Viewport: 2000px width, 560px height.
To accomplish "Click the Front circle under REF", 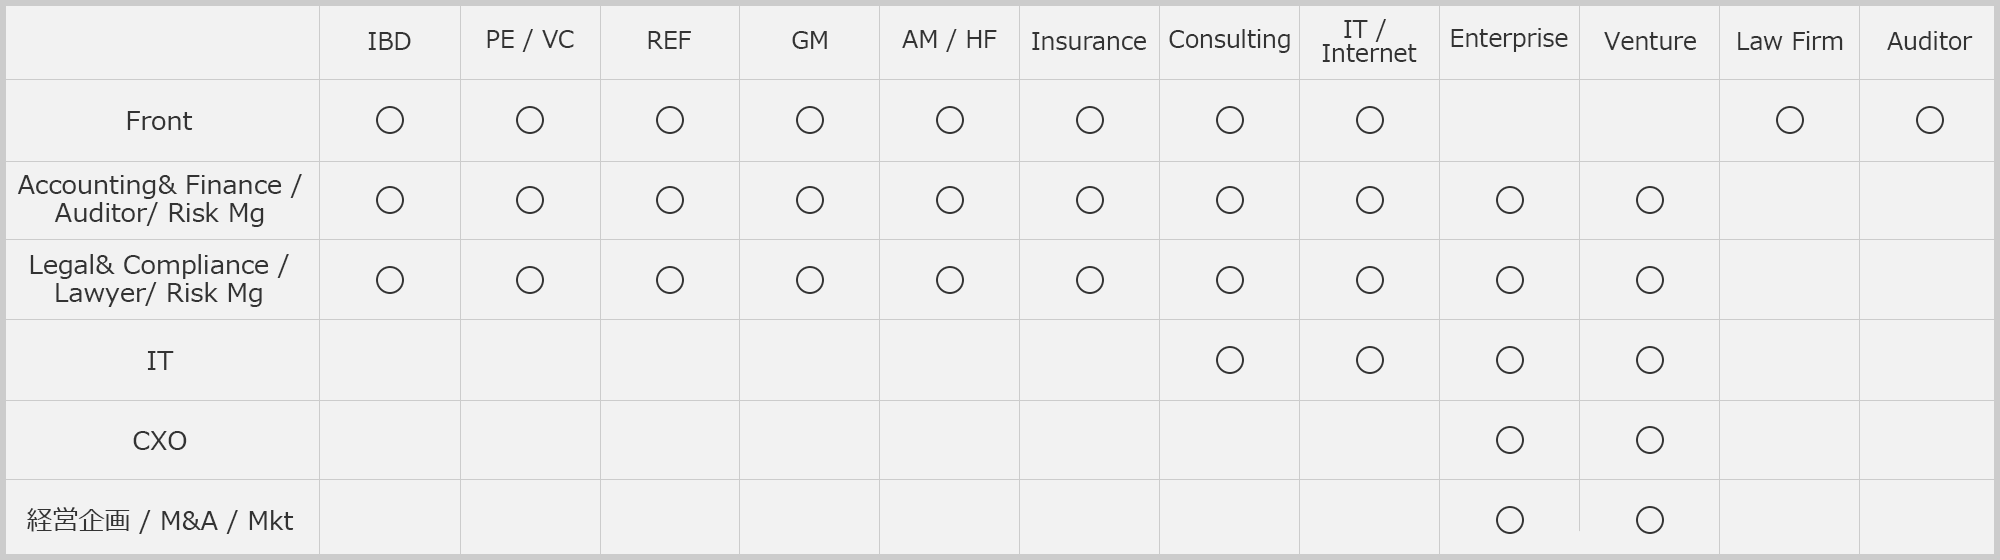I will (x=670, y=120).
